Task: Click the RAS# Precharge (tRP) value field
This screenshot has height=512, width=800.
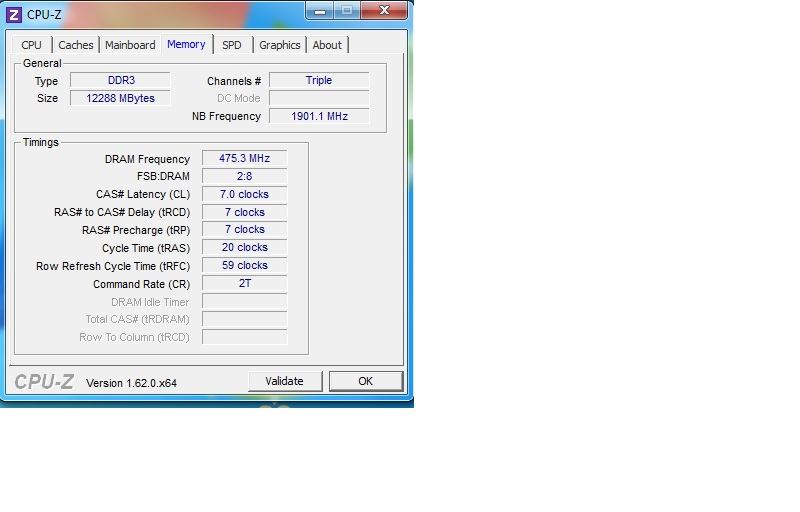Action: pos(244,229)
